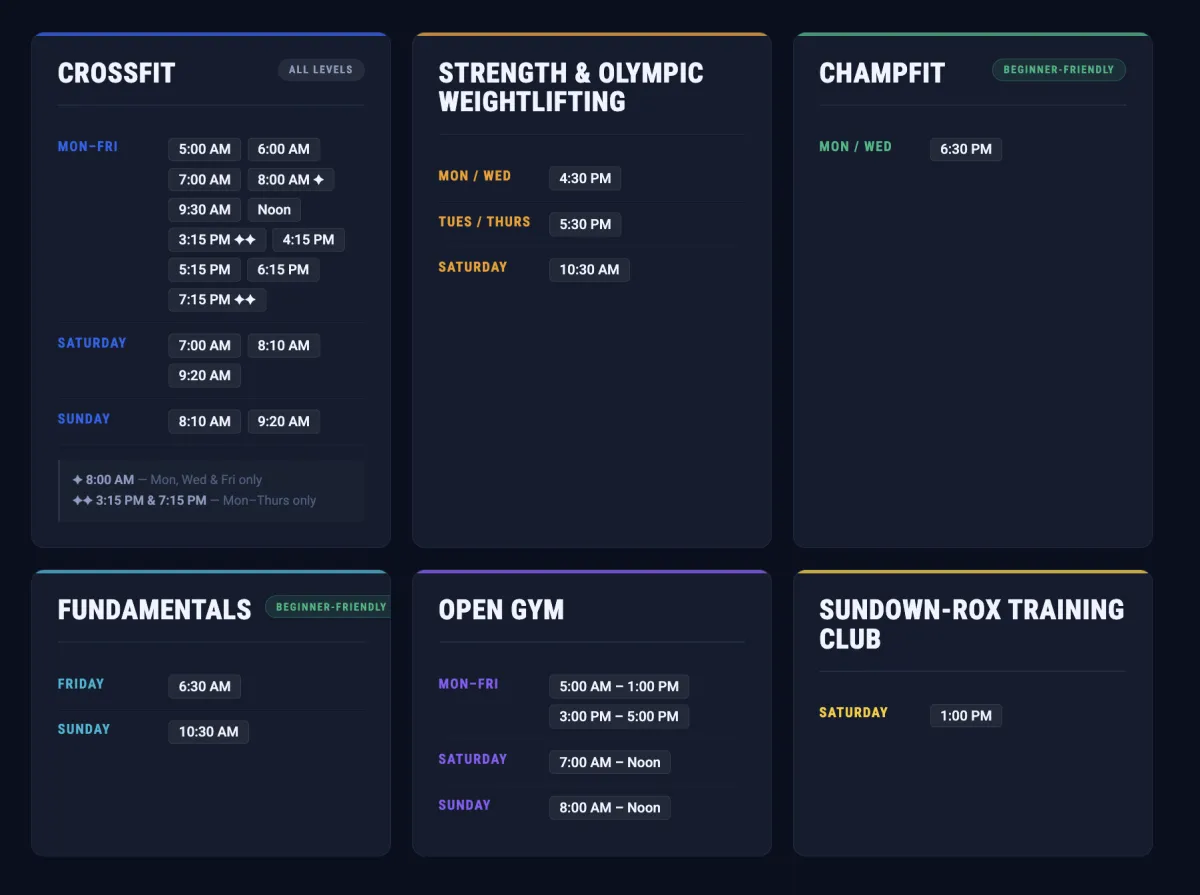This screenshot has width=1200, height=895.
Task: Select the CrossFit 5:00 AM weekday slot
Action: pos(205,149)
